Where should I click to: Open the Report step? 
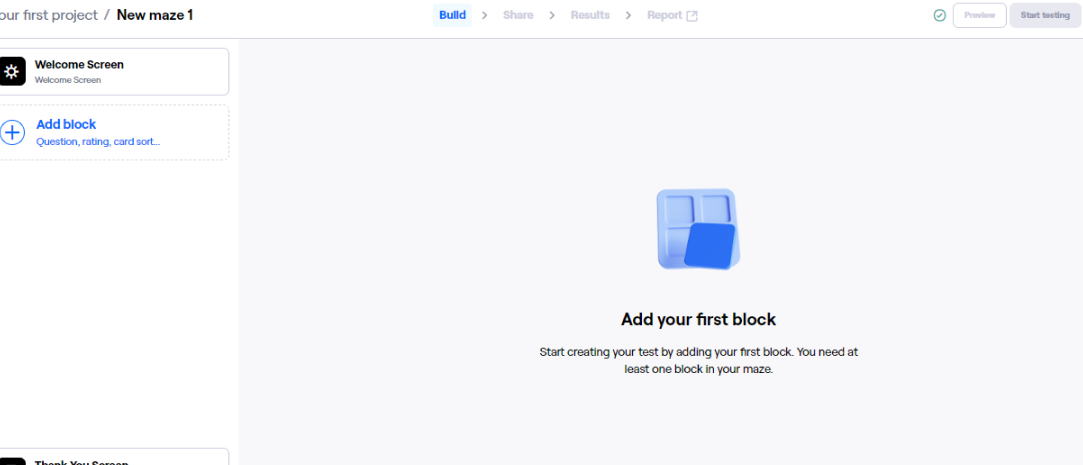point(672,15)
